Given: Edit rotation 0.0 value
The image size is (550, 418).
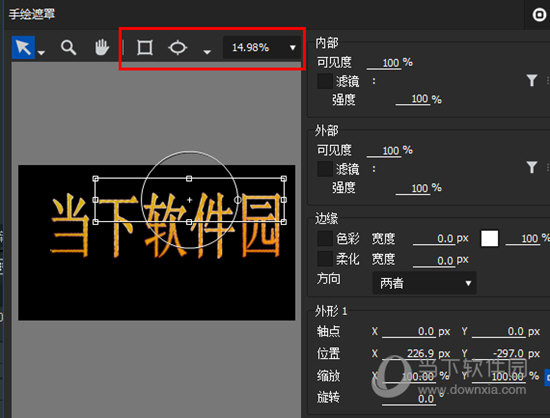Looking at the screenshot, I should 409,399.
